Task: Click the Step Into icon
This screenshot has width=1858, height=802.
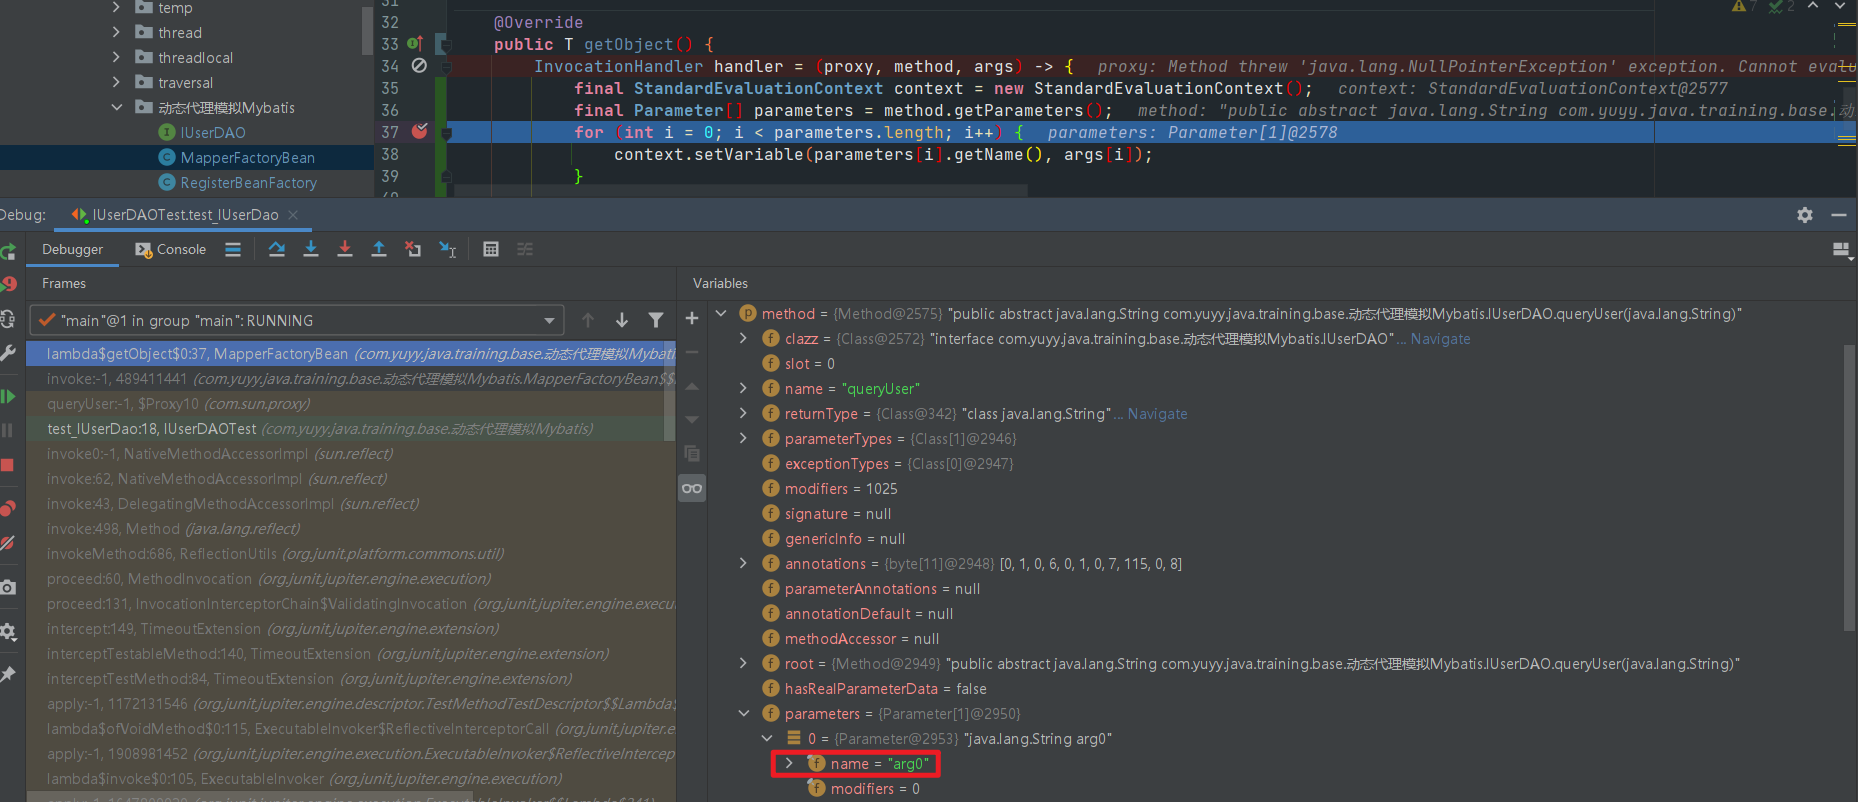Action: pos(311,249)
